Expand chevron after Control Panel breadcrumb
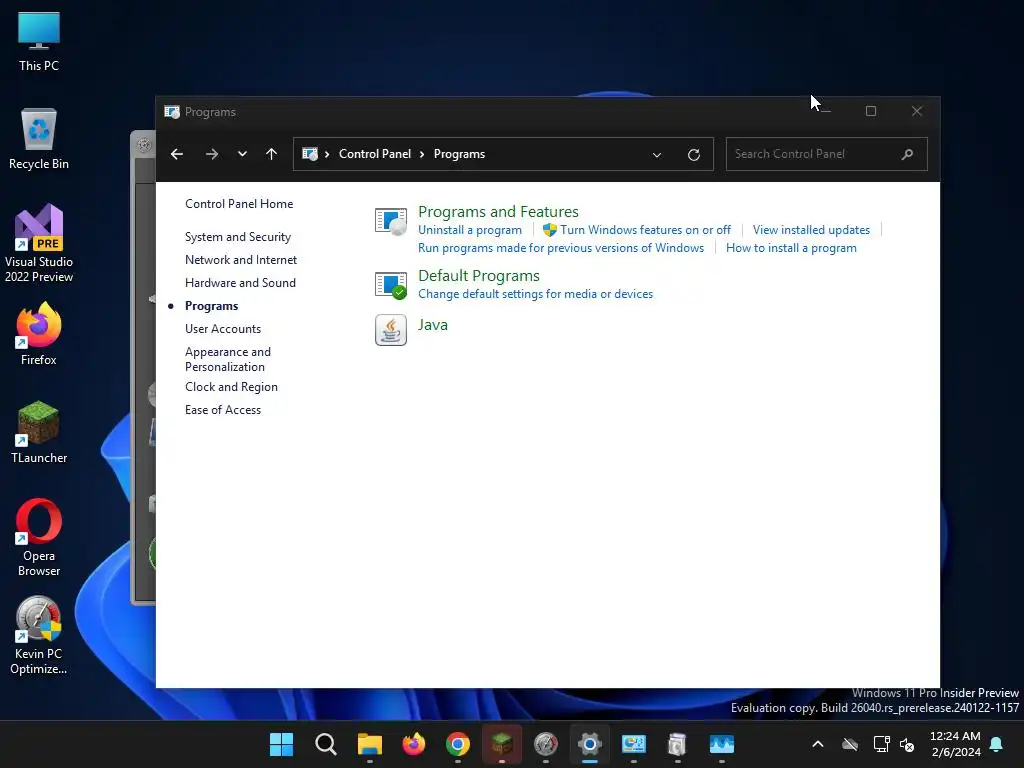 422,154
